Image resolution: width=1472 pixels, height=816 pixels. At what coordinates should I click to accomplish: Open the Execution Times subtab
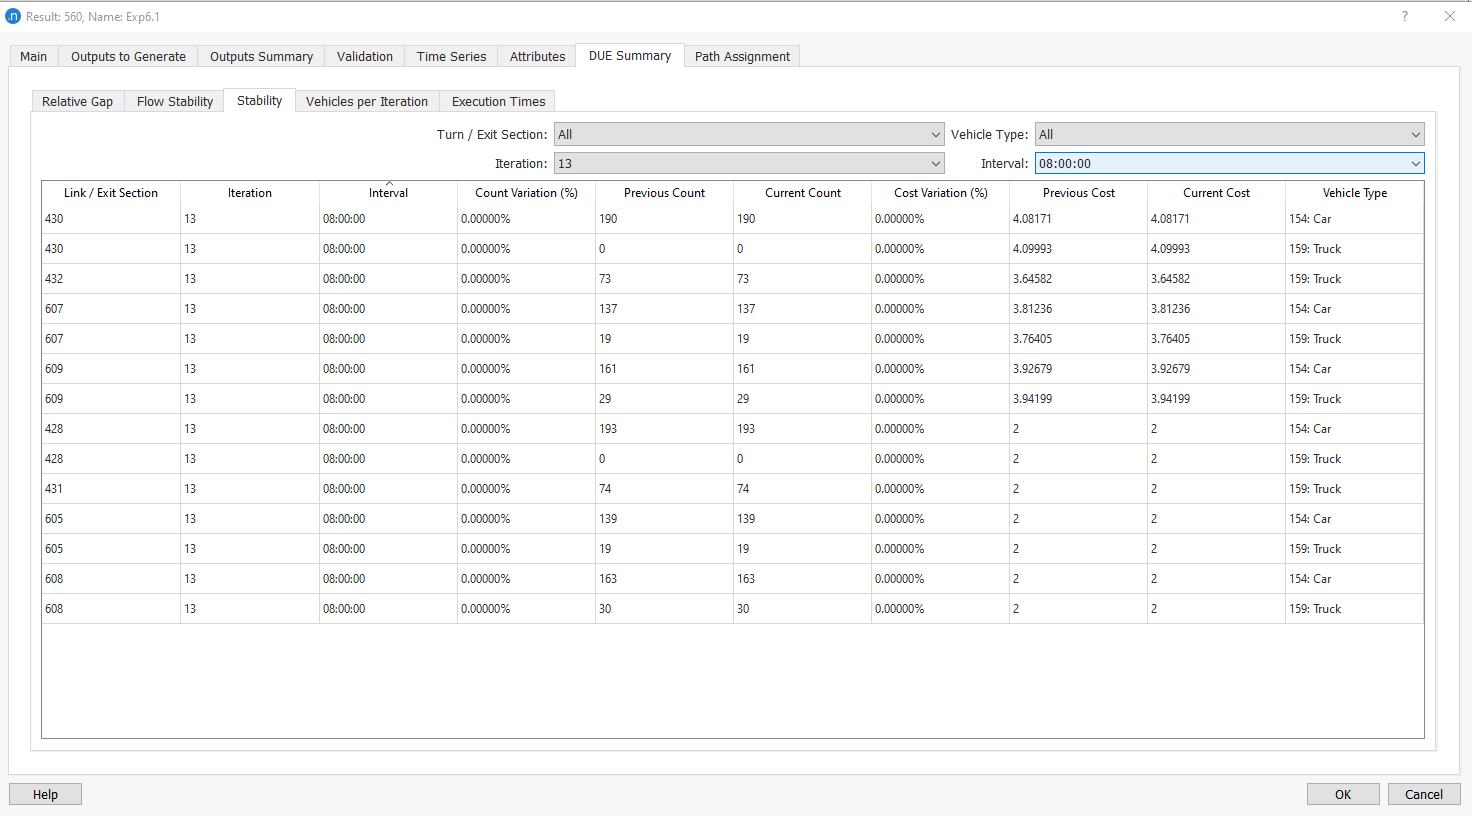coord(497,101)
